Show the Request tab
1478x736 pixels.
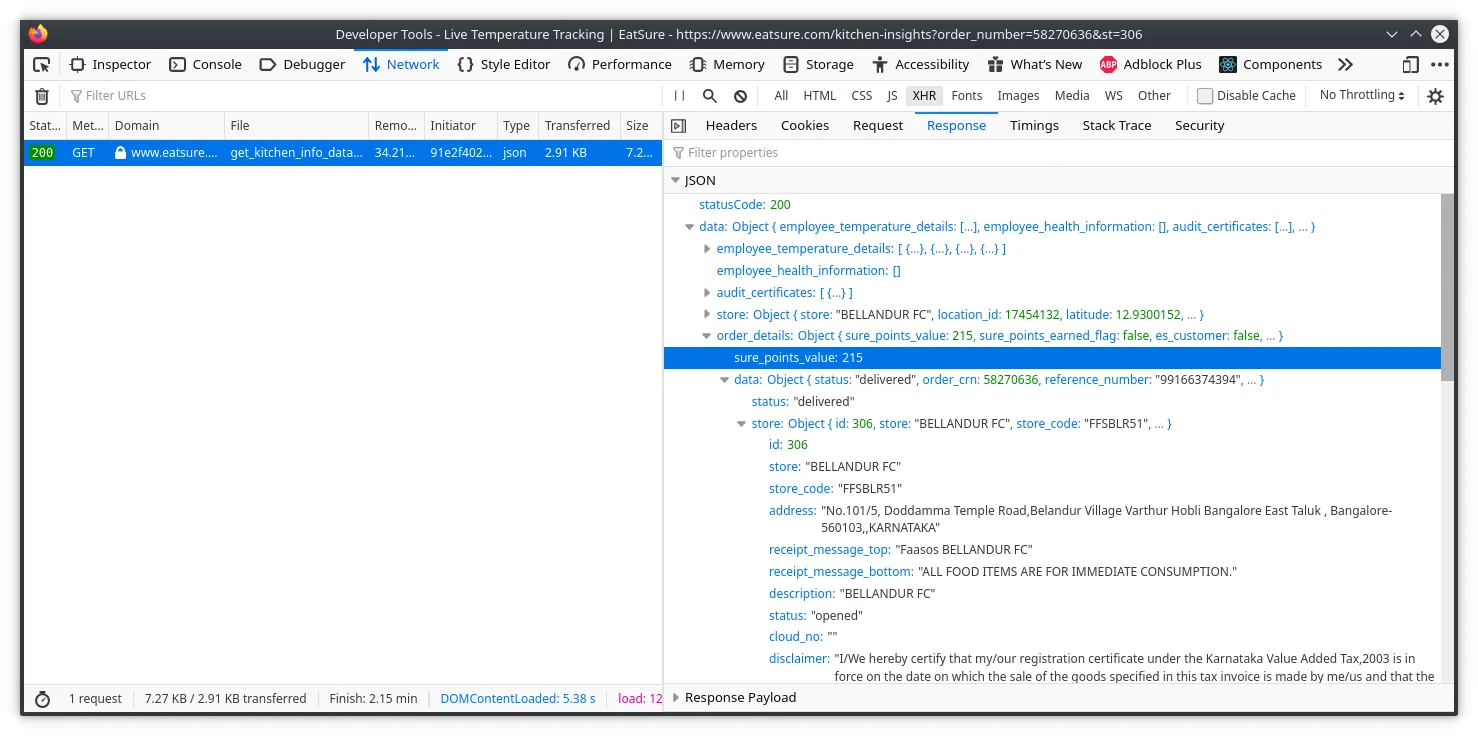click(x=878, y=126)
